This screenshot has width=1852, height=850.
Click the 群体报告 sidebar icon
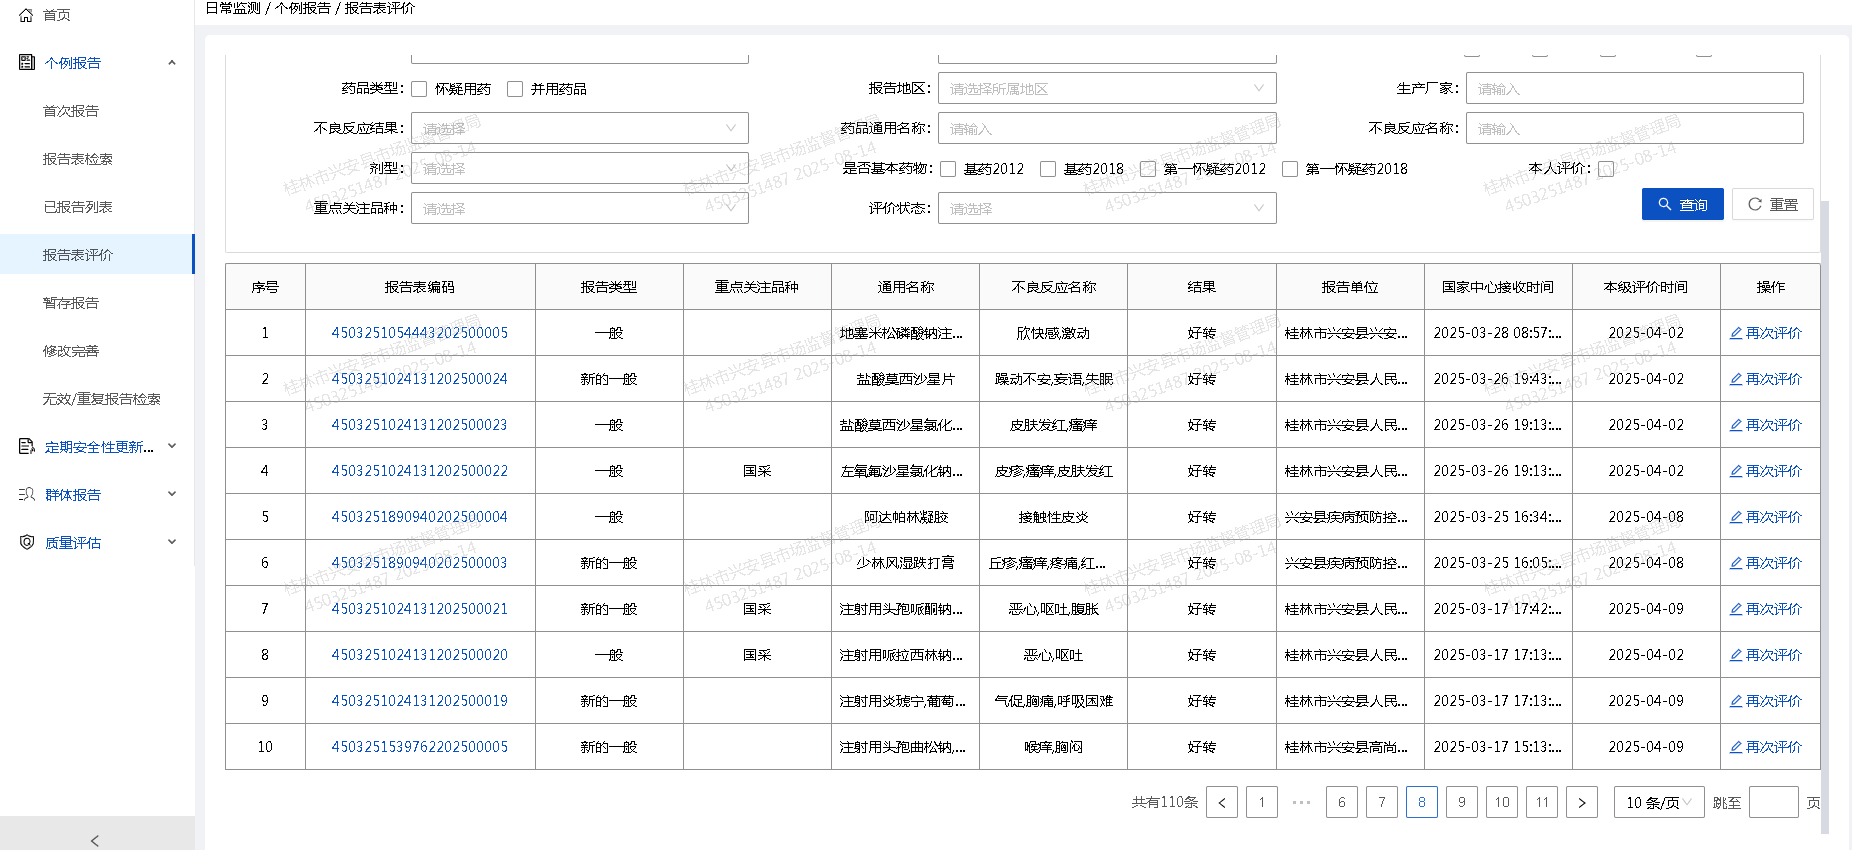click(x=27, y=495)
